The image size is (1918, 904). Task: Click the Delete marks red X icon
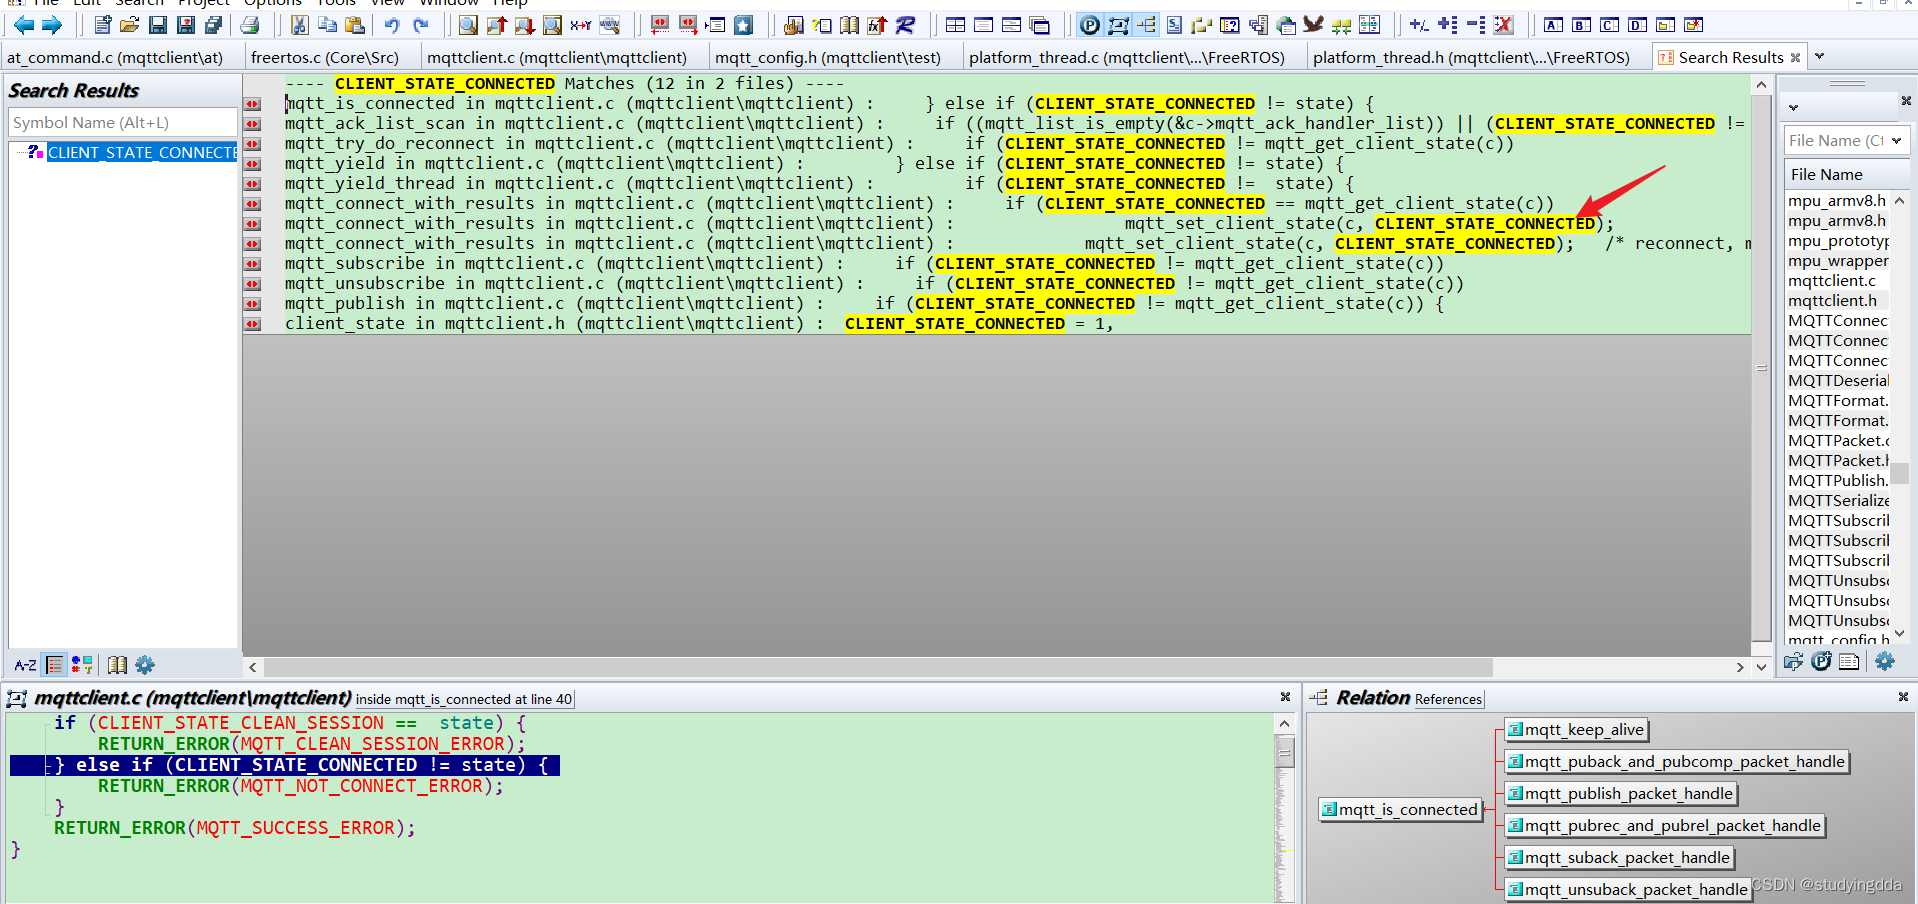coord(1503,25)
